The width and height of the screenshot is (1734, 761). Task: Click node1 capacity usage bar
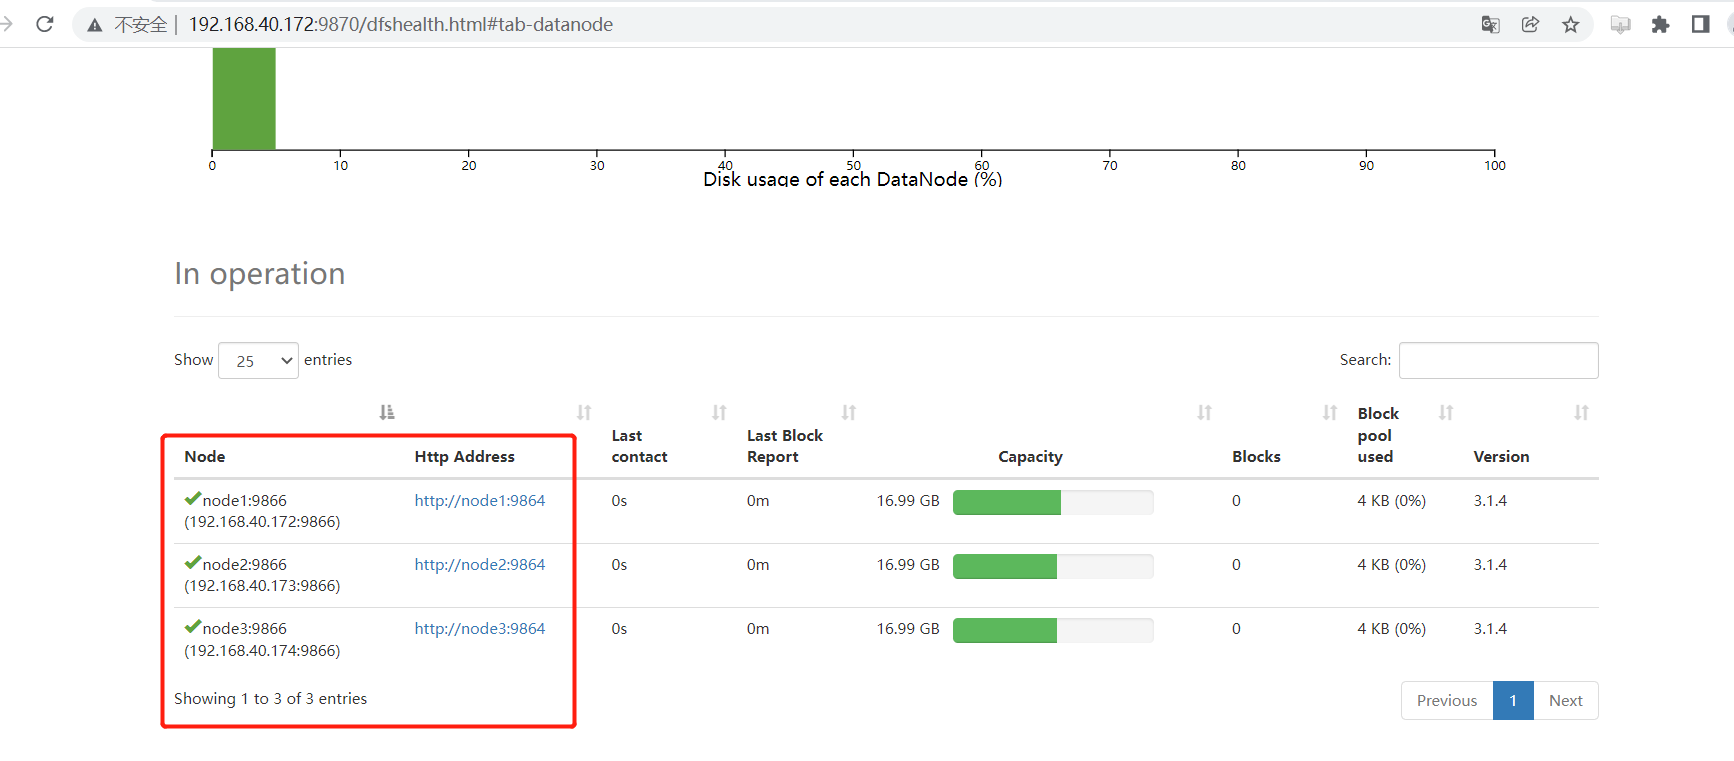click(x=1053, y=502)
